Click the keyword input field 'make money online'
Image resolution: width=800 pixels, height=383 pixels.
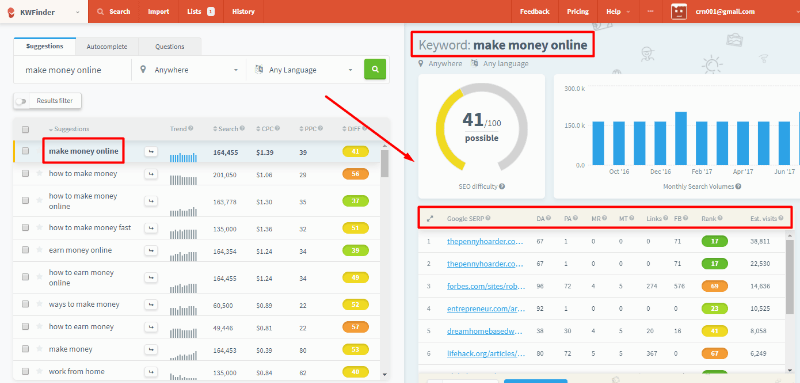[72, 70]
